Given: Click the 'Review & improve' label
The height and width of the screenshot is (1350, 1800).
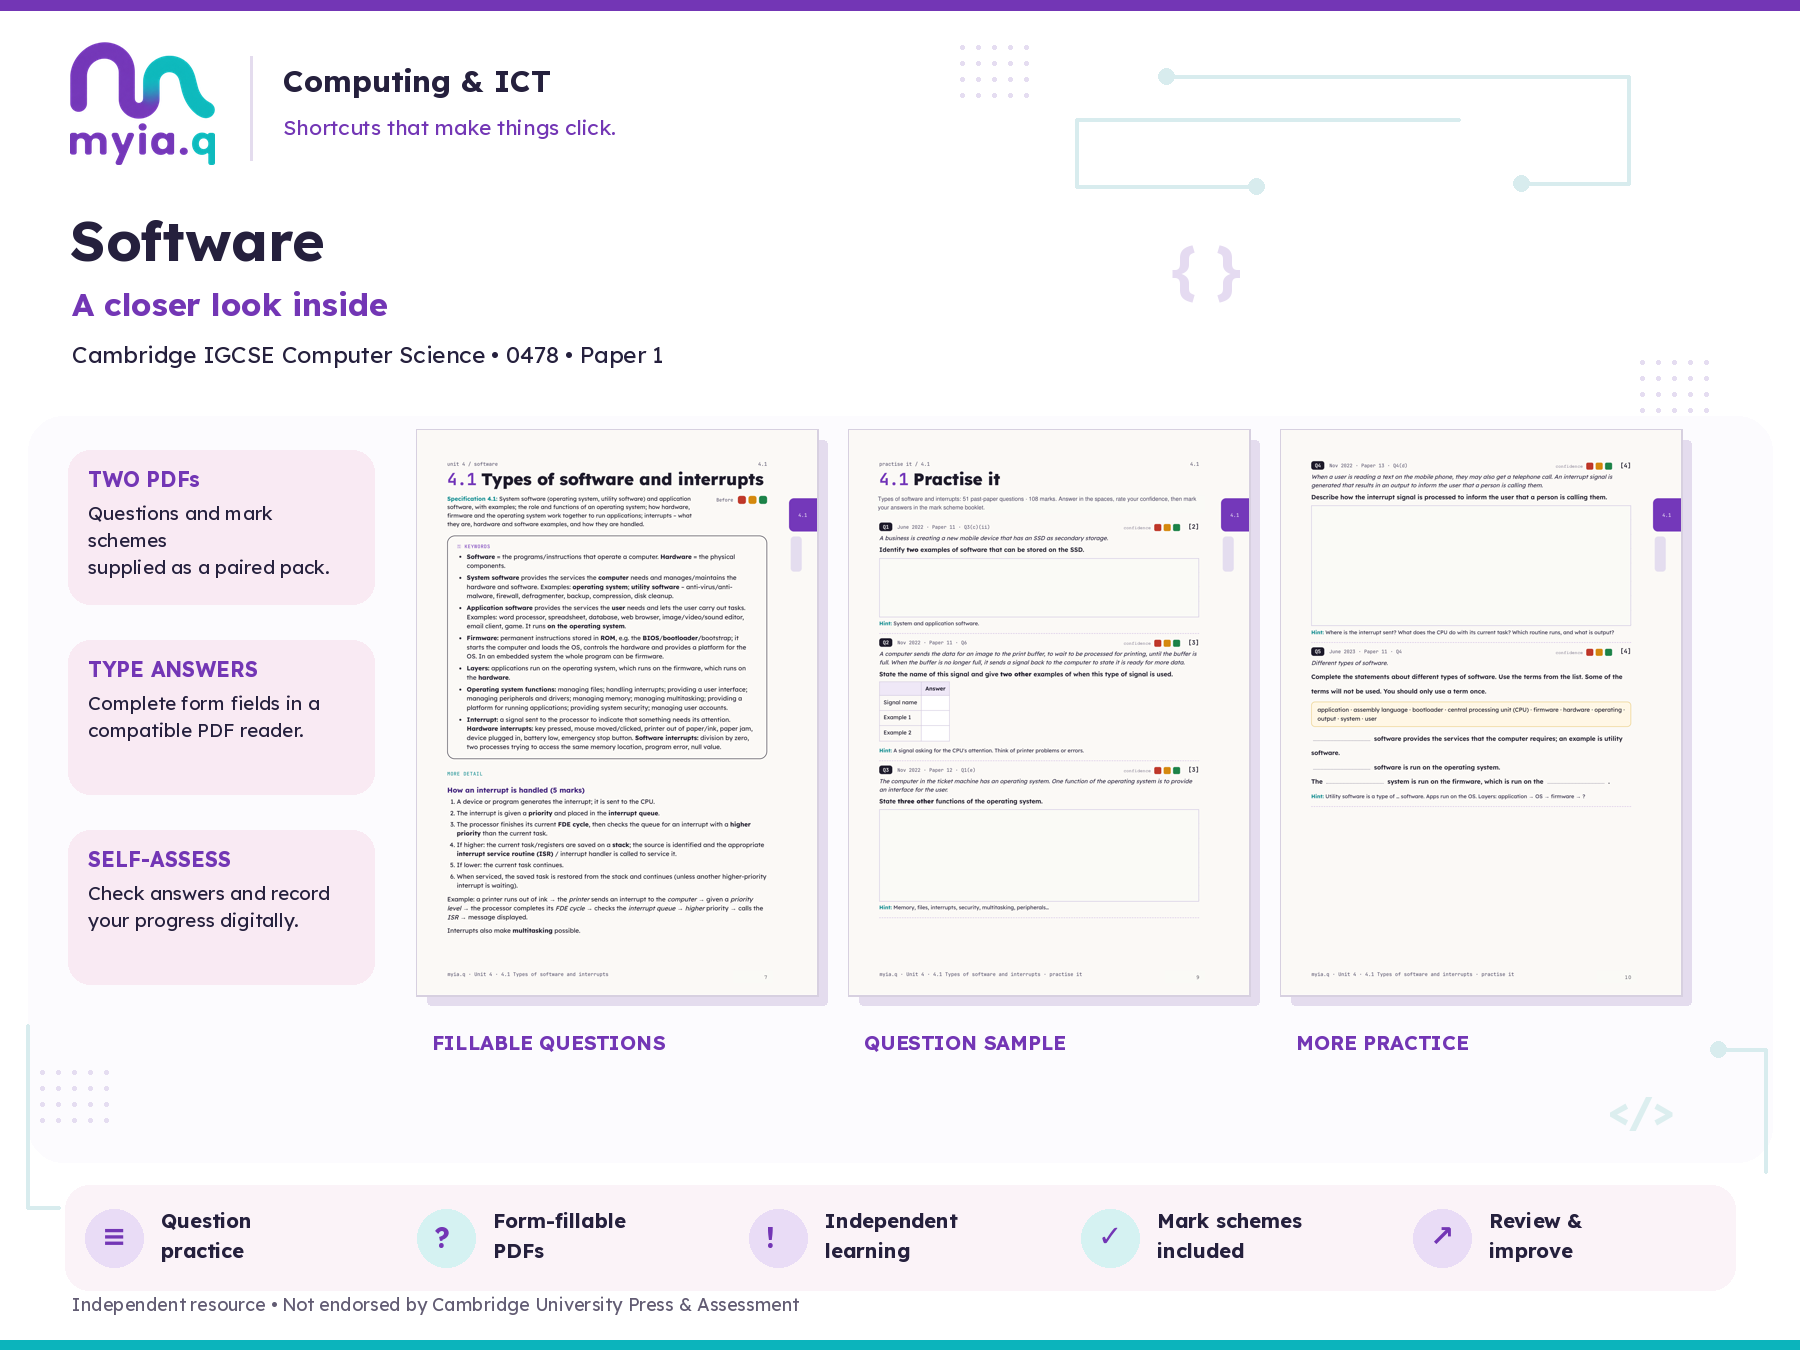Looking at the screenshot, I should 1535,1236.
